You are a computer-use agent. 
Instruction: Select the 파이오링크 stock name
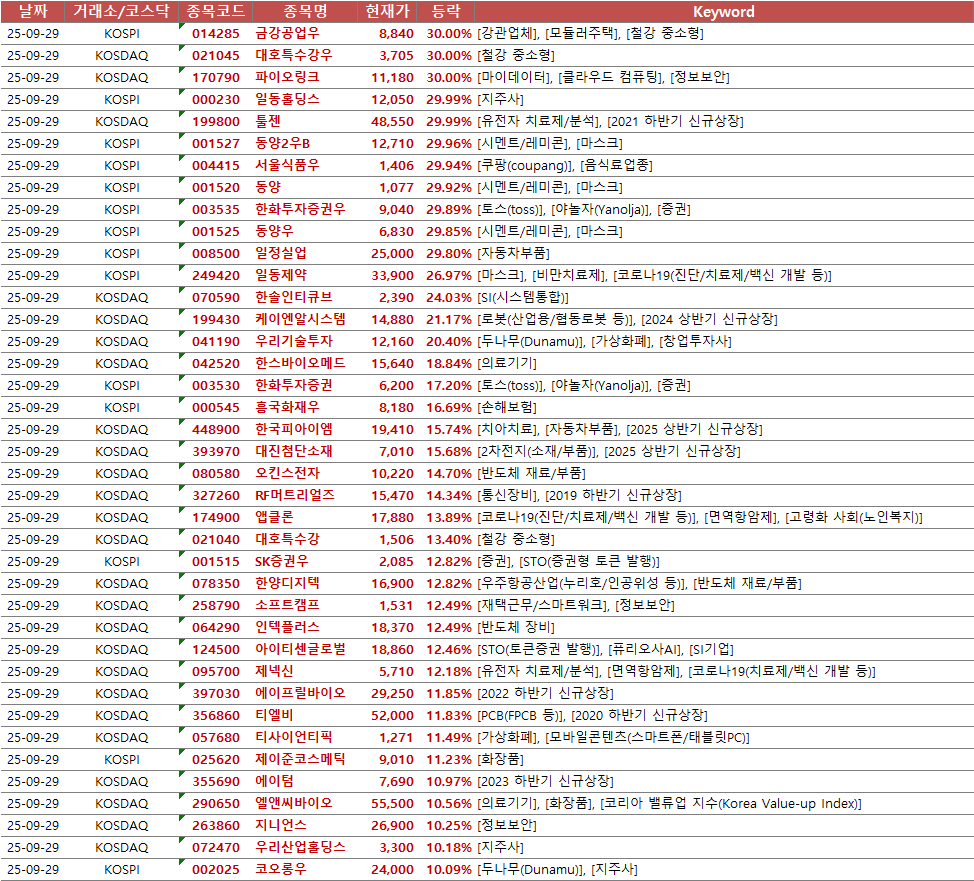click(287, 78)
